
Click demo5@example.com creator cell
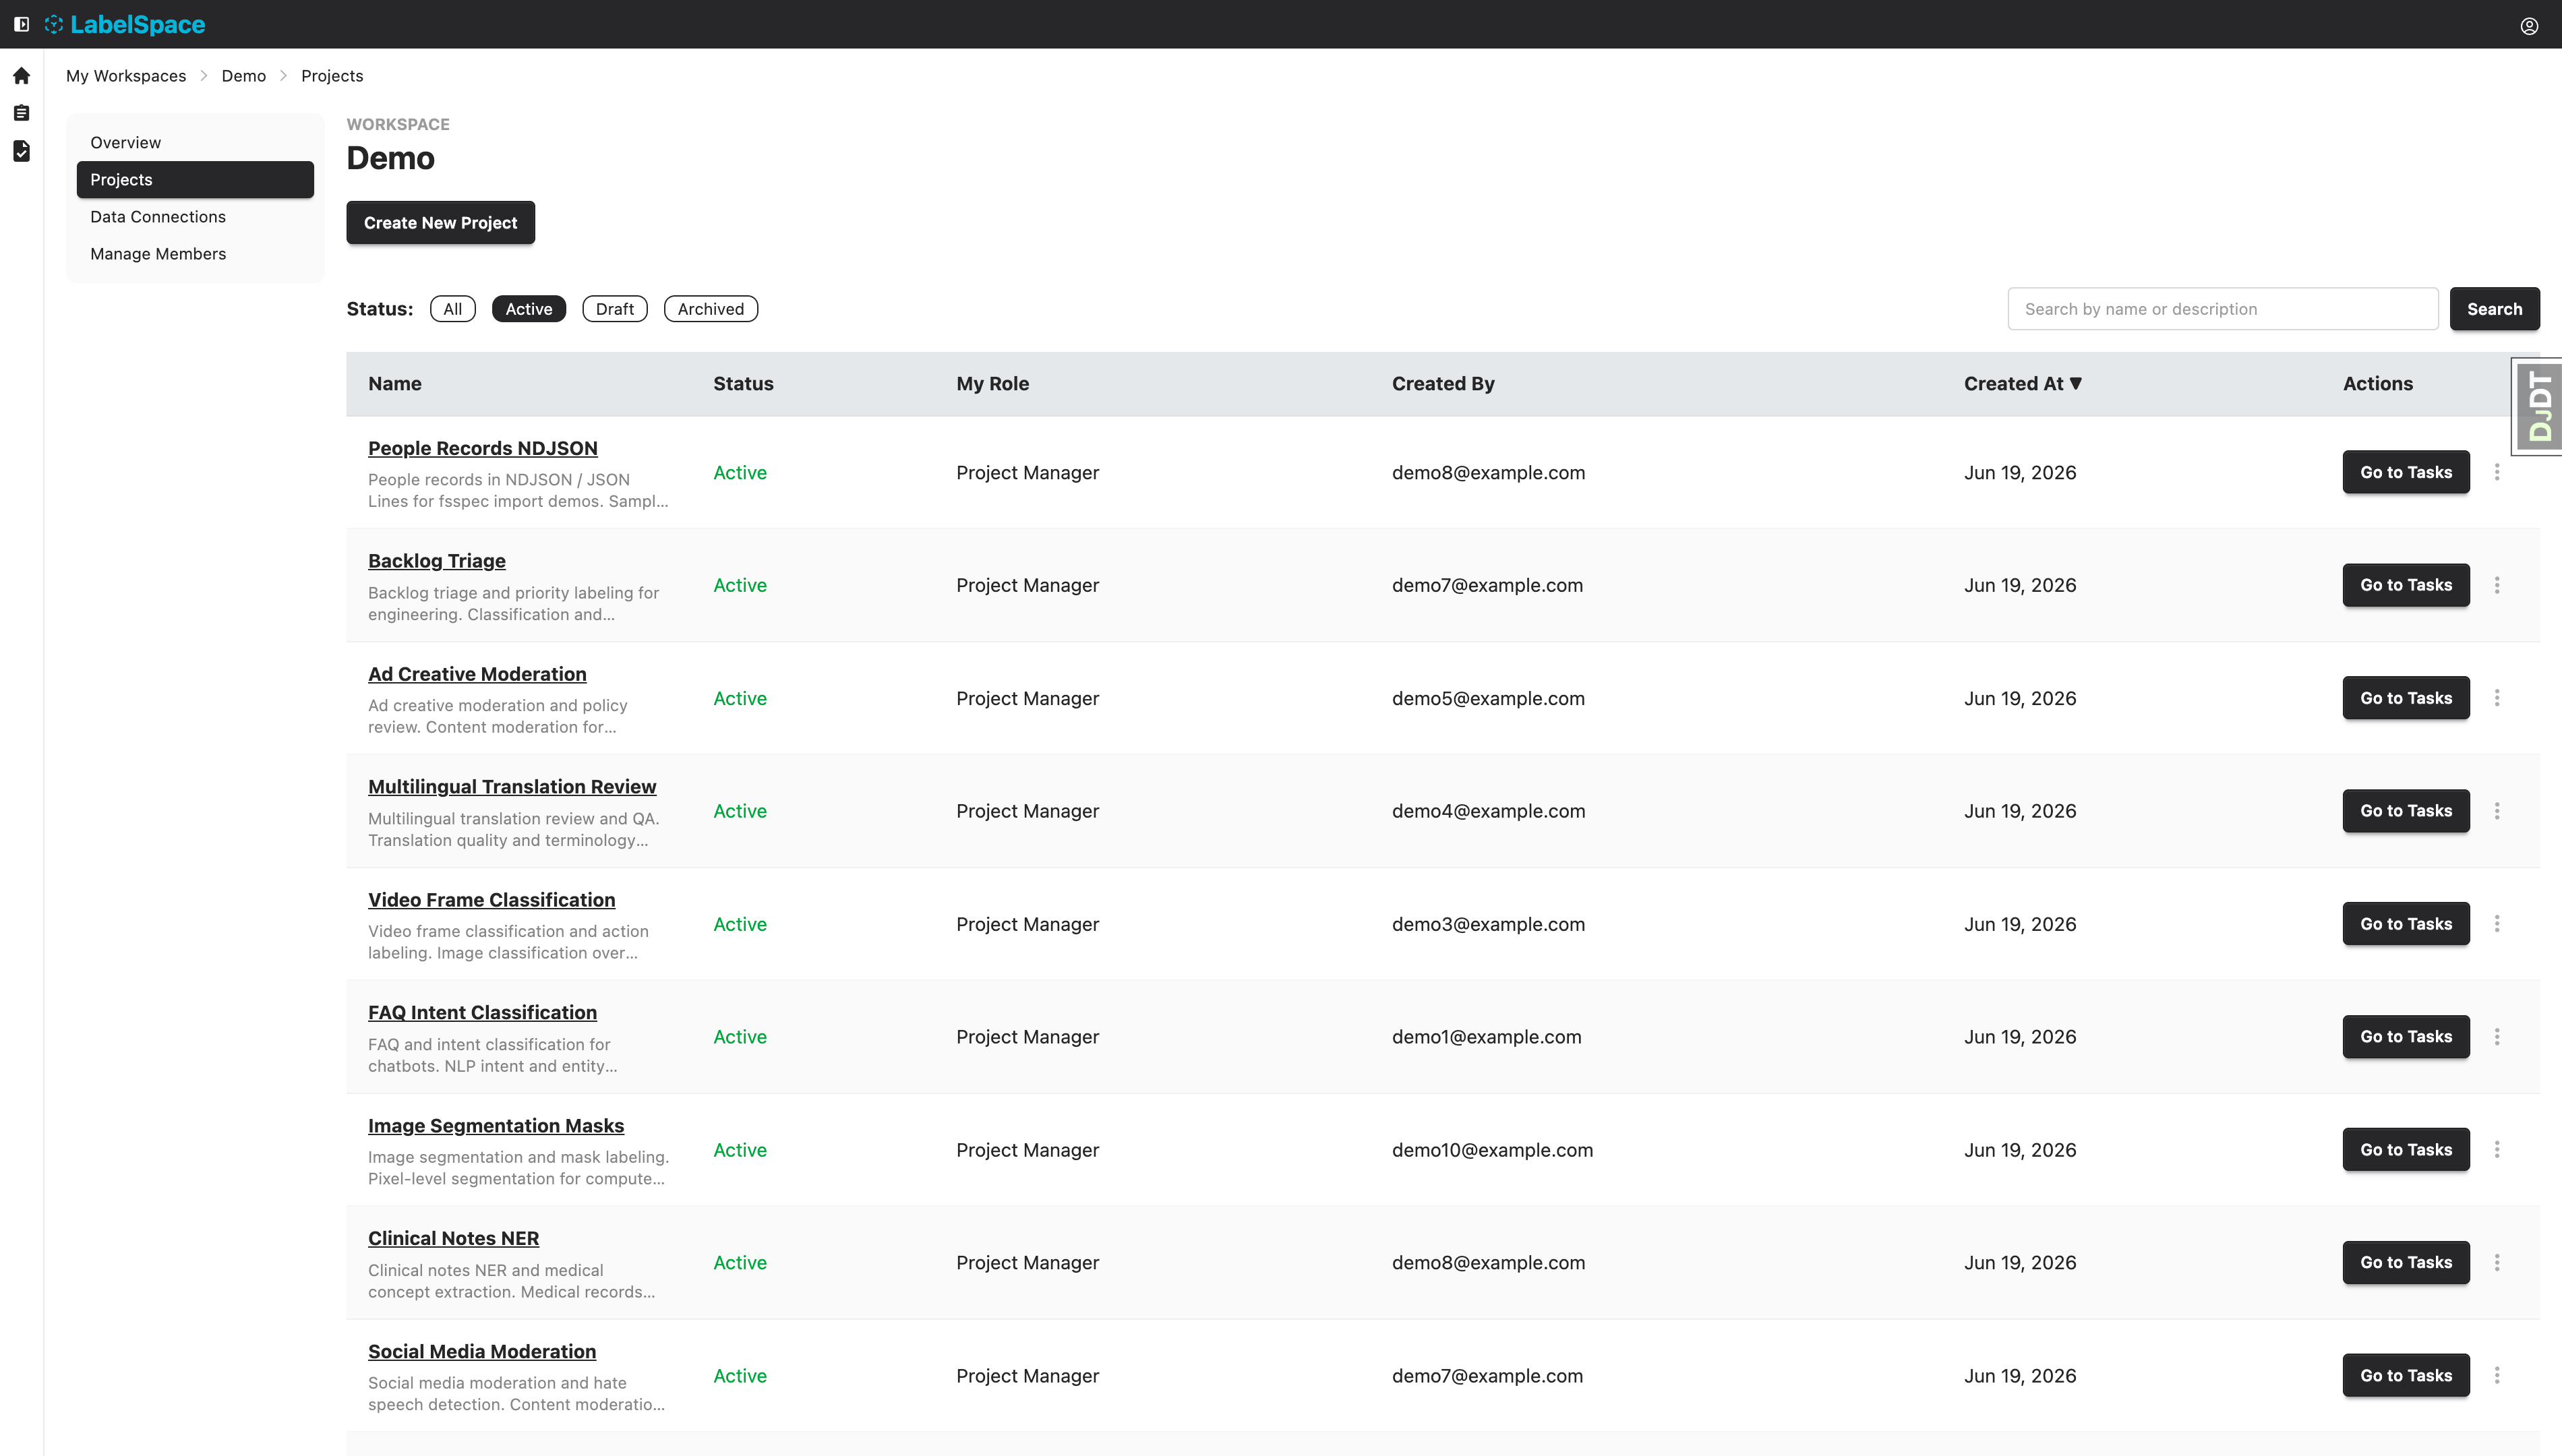[x=1488, y=698]
